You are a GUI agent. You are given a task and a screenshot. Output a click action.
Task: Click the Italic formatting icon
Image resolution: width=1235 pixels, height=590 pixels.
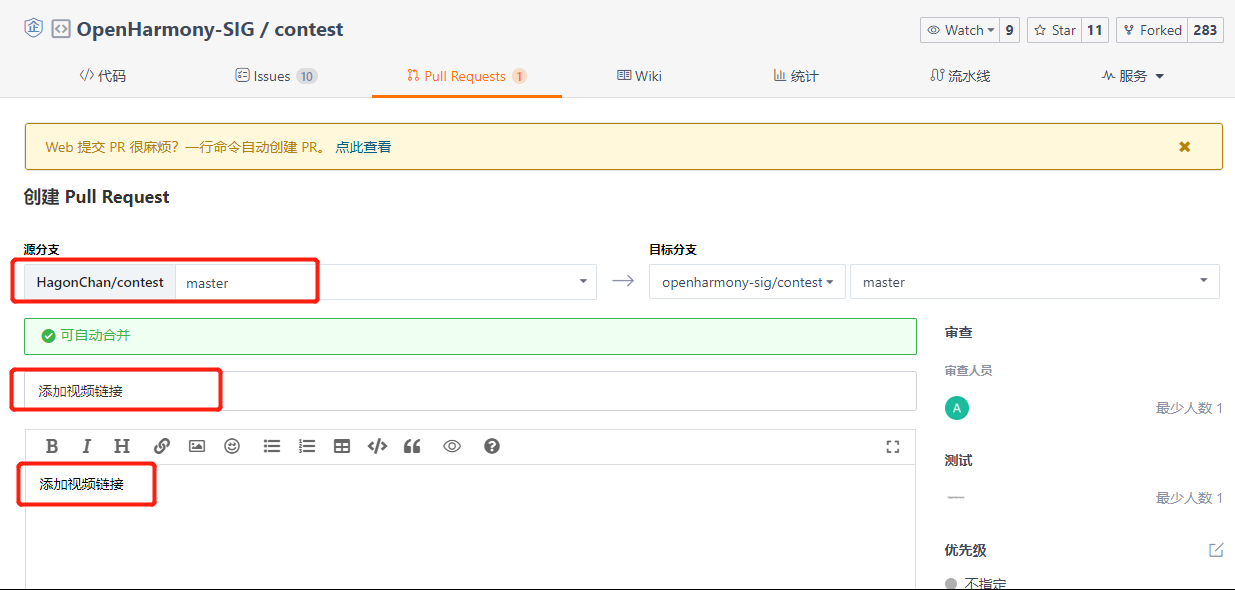(x=87, y=447)
